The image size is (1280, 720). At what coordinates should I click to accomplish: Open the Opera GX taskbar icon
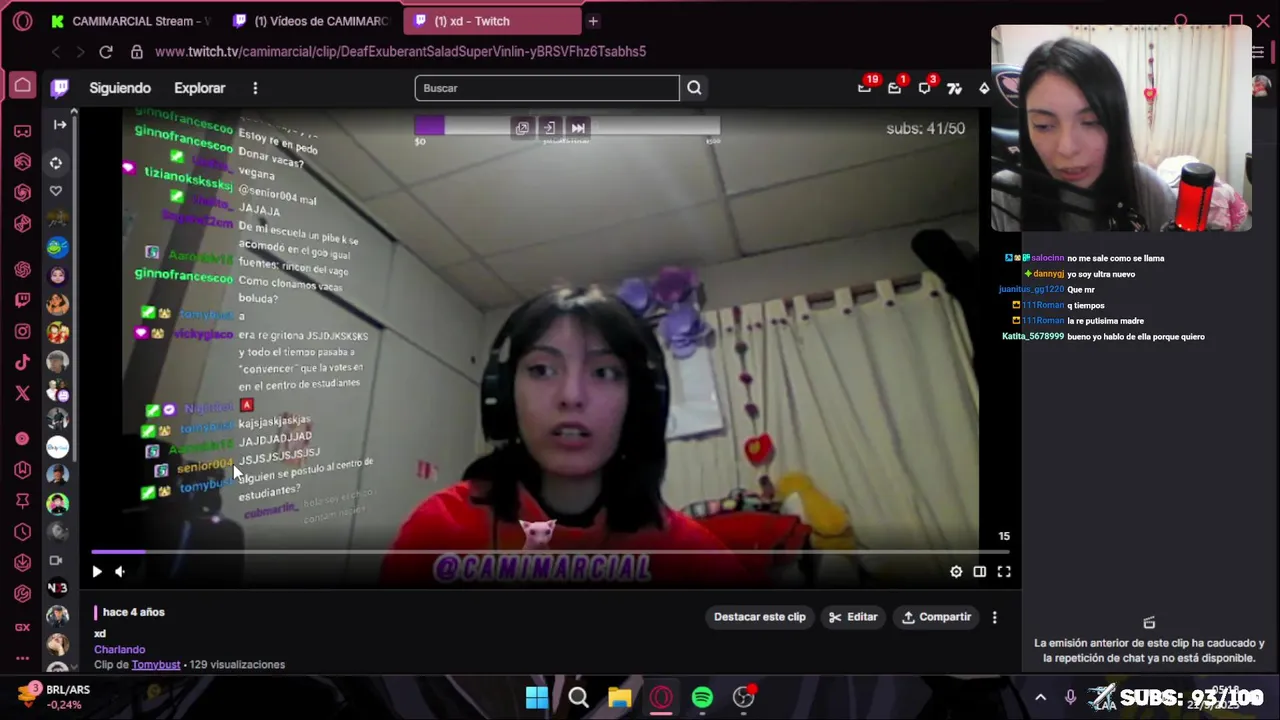click(x=661, y=697)
